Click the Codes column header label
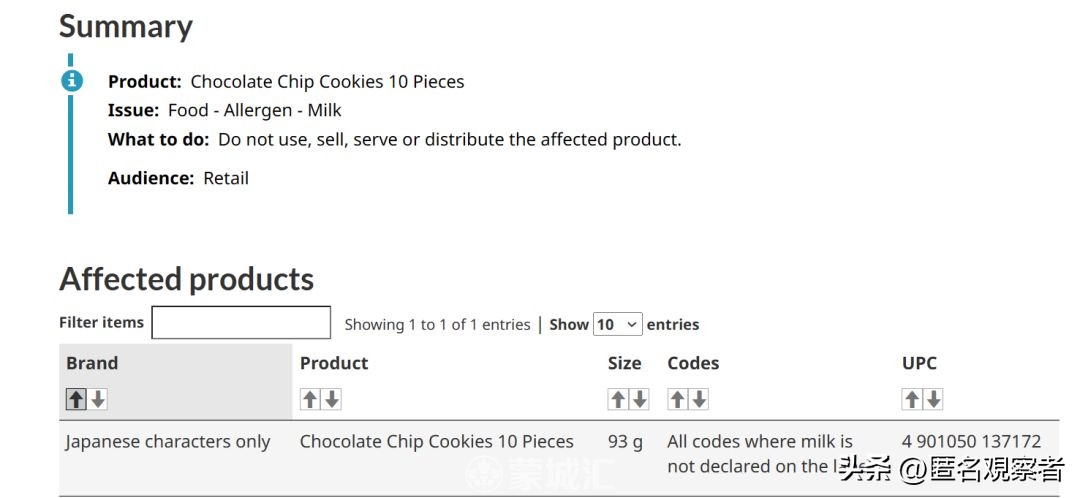This screenshot has width=1080, height=498. point(693,363)
